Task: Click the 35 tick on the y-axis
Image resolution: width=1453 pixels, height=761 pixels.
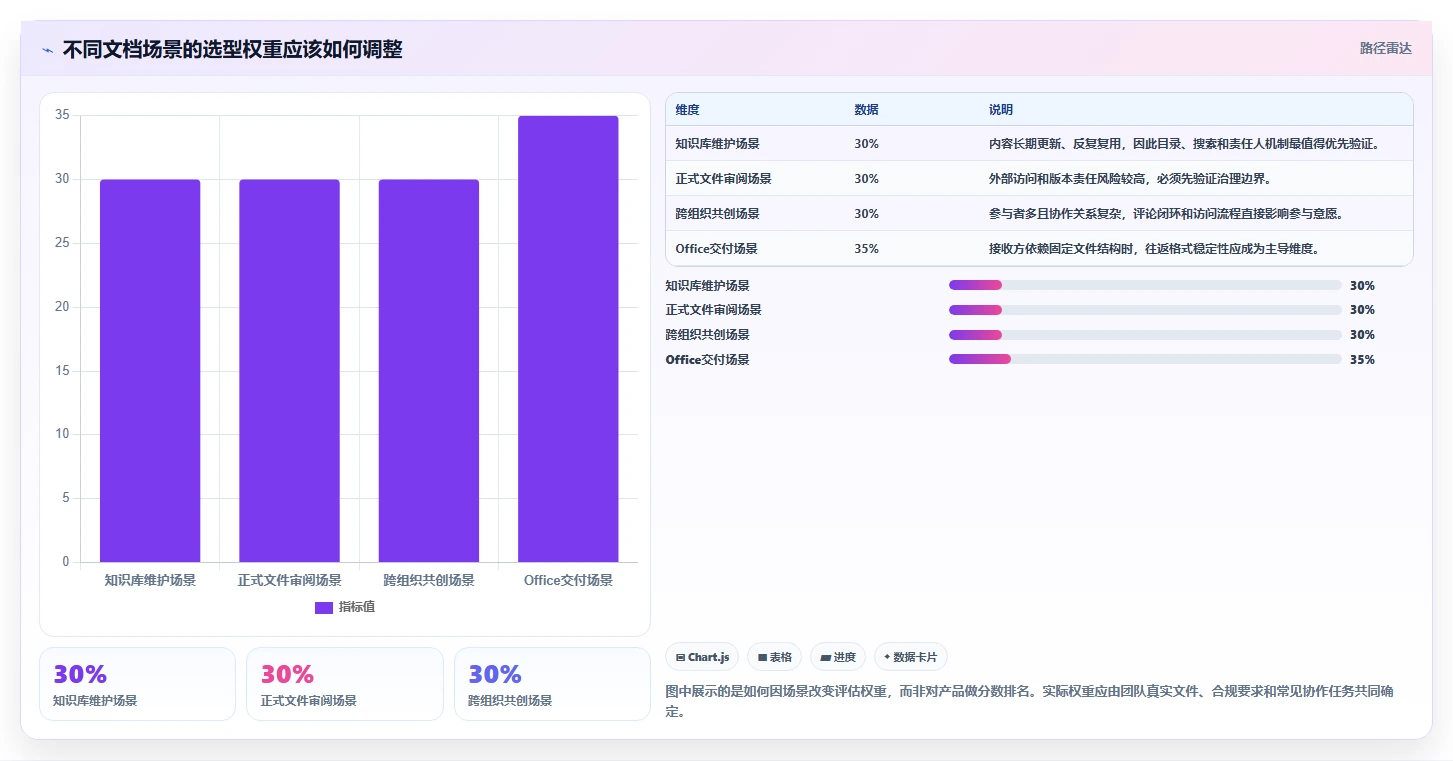Action: coord(62,115)
